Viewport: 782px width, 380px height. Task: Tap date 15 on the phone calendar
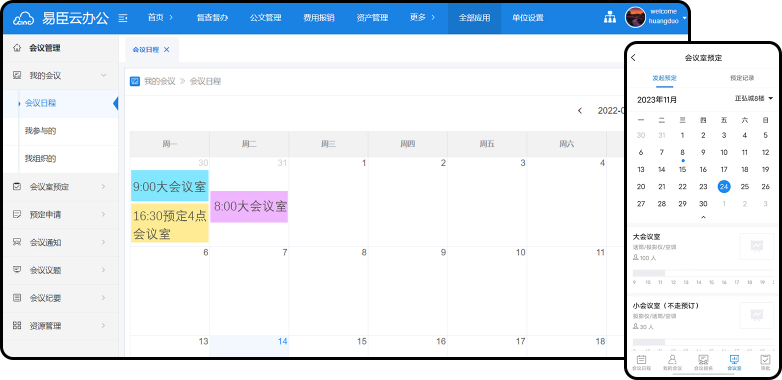(x=682, y=170)
